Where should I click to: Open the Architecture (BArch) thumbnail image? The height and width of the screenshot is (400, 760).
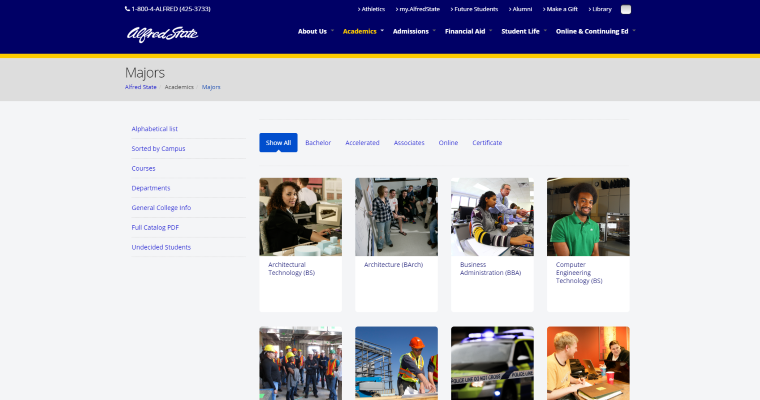[x=396, y=216]
